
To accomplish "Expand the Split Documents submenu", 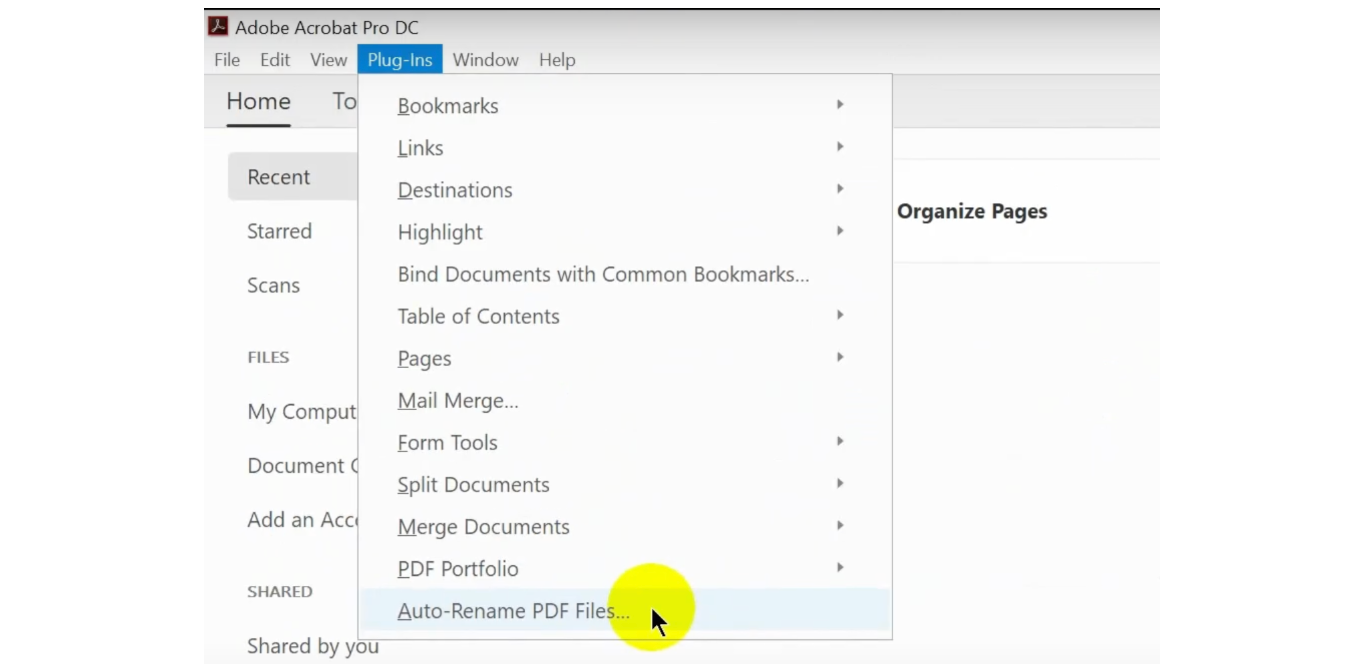I will pos(473,484).
